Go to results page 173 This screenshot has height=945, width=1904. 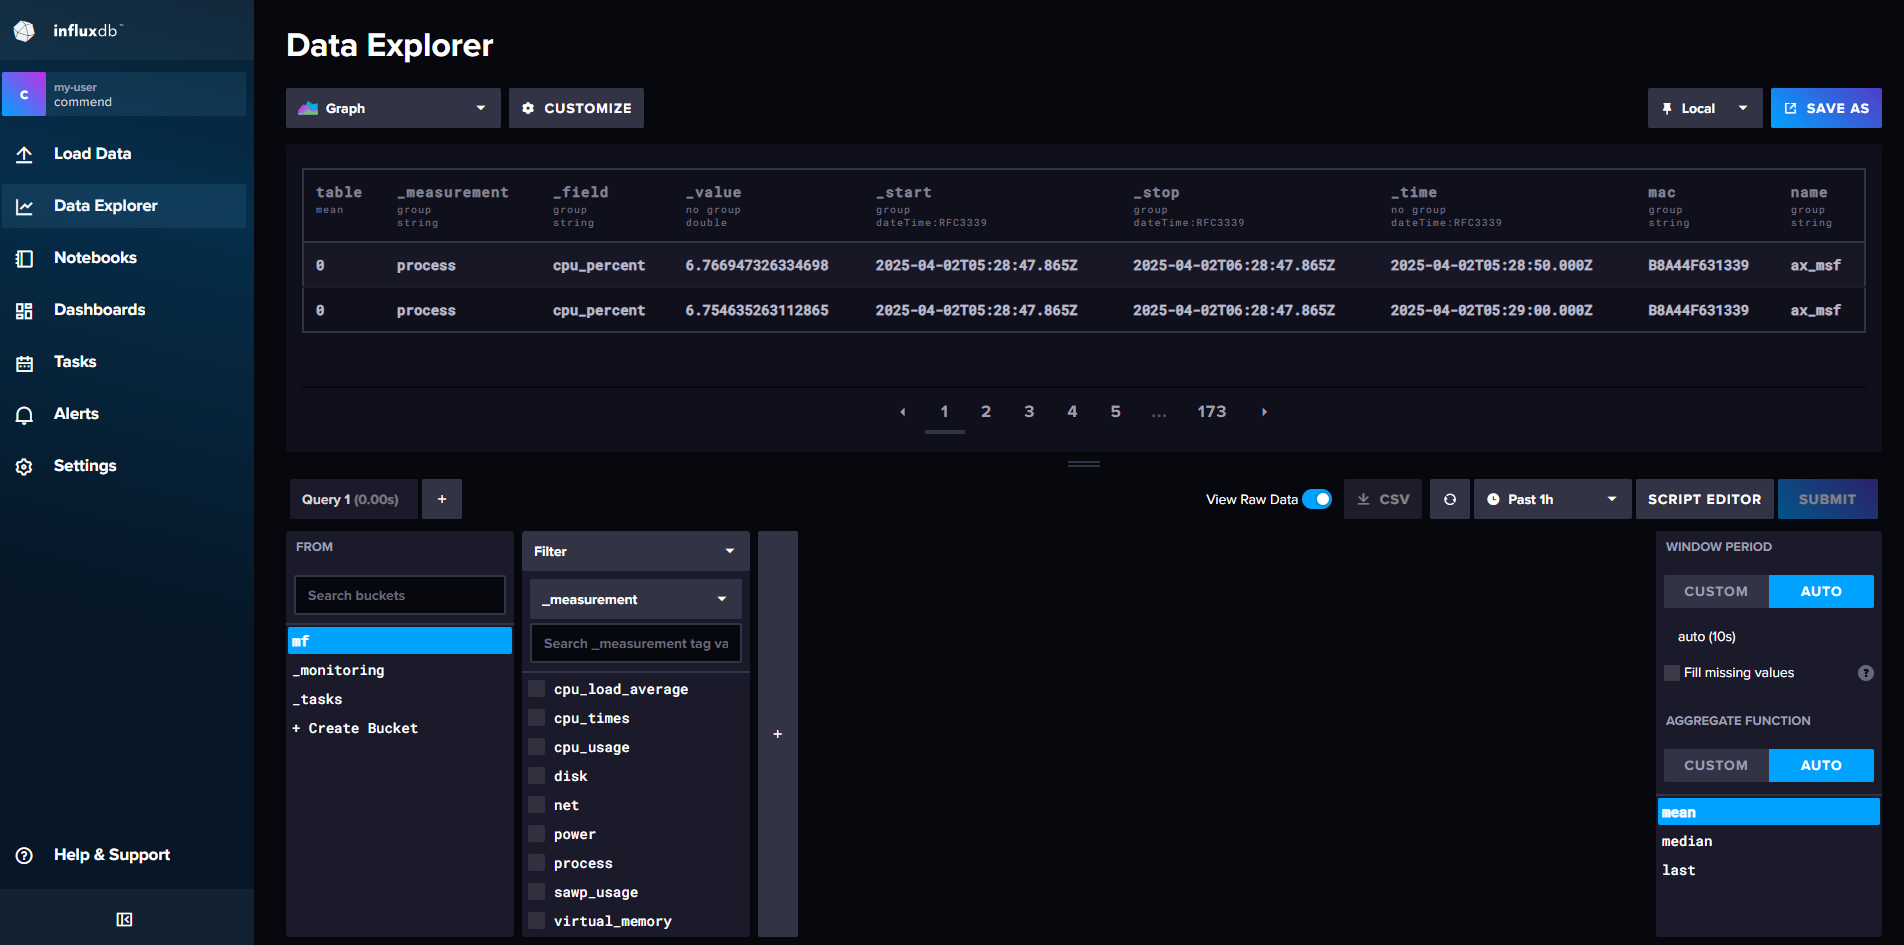tap(1212, 412)
